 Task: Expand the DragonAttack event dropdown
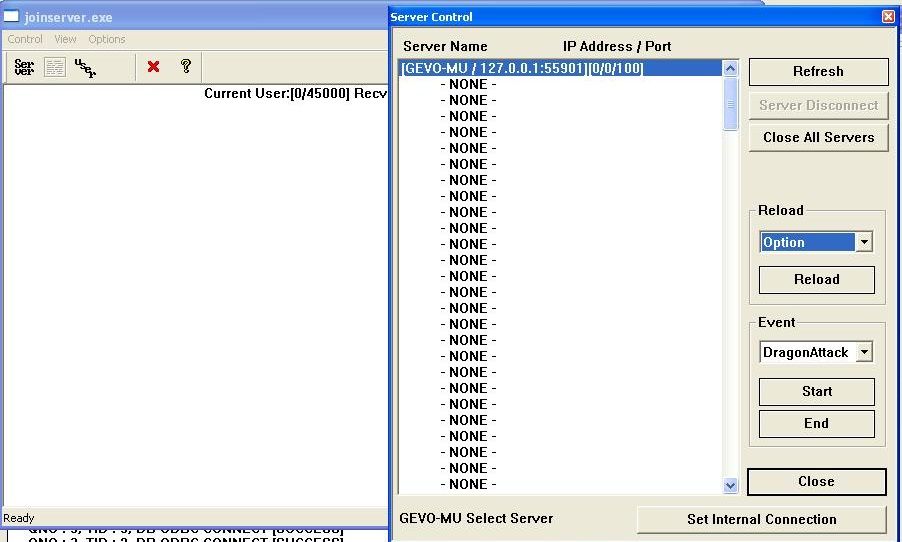tap(864, 352)
